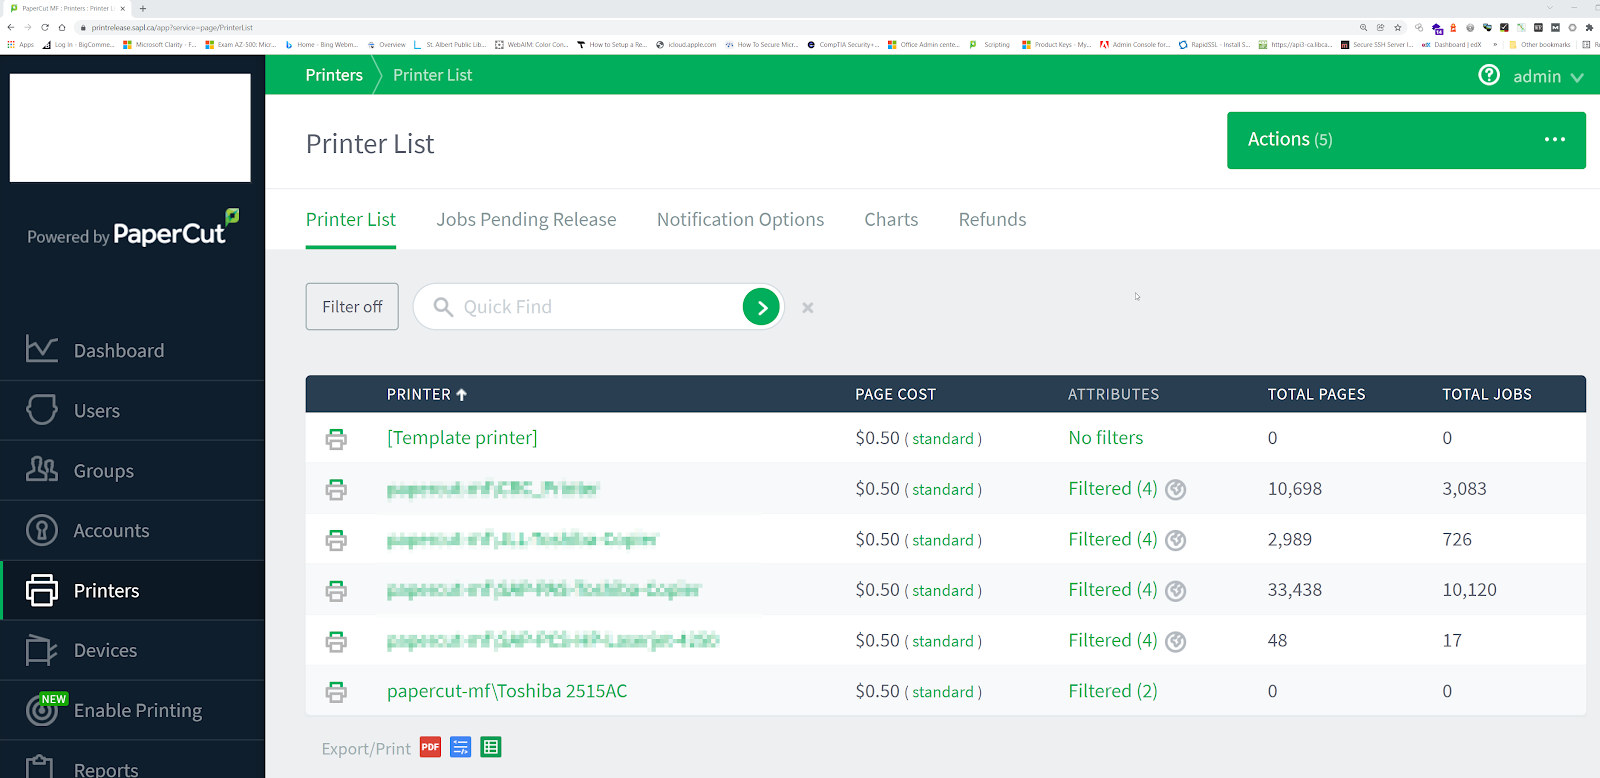
Task: Open the new tab plus button
Action: tap(143, 8)
